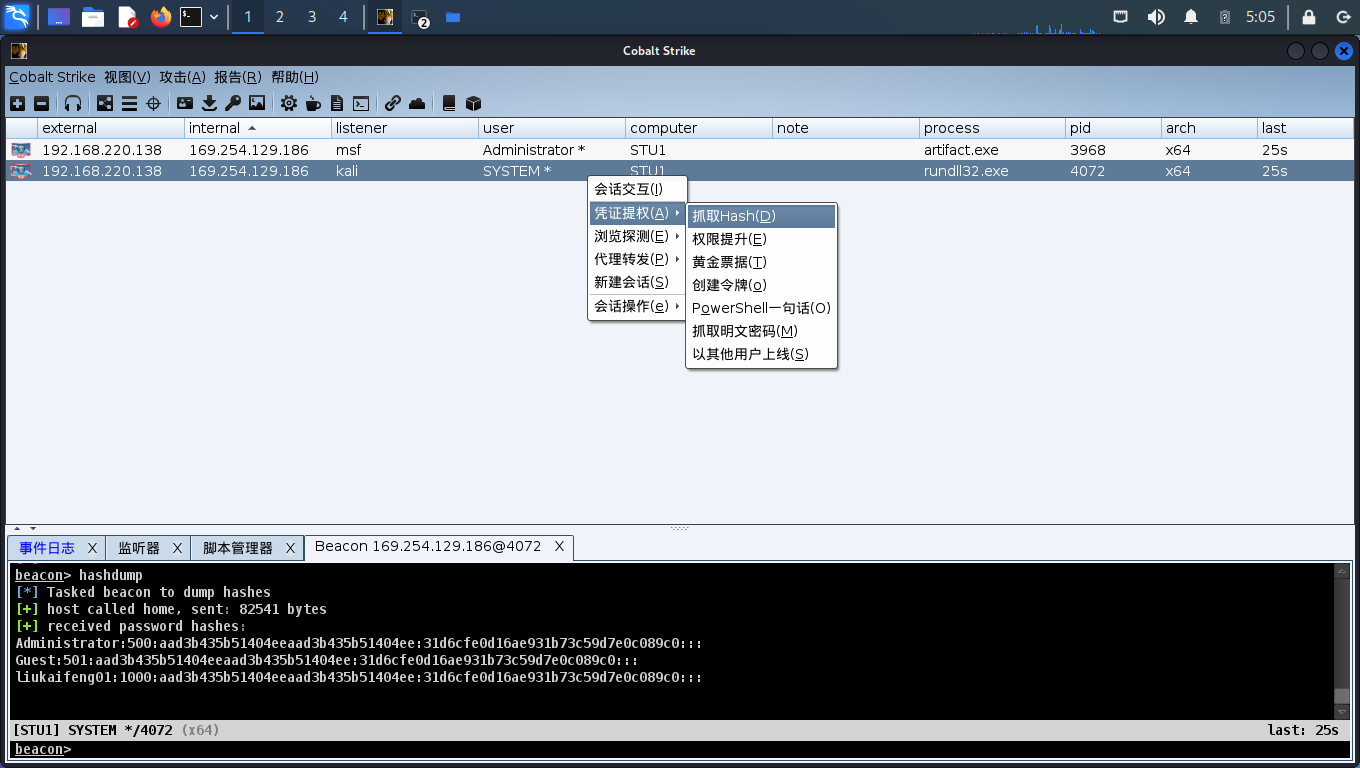Select 抓取Hash(D) menu item

(x=761, y=216)
